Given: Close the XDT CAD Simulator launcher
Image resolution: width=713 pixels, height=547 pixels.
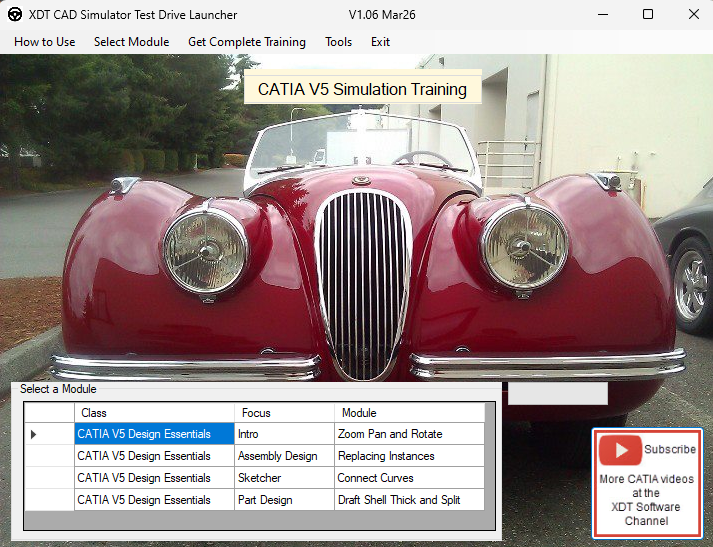Looking at the screenshot, I should click(694, 15).
